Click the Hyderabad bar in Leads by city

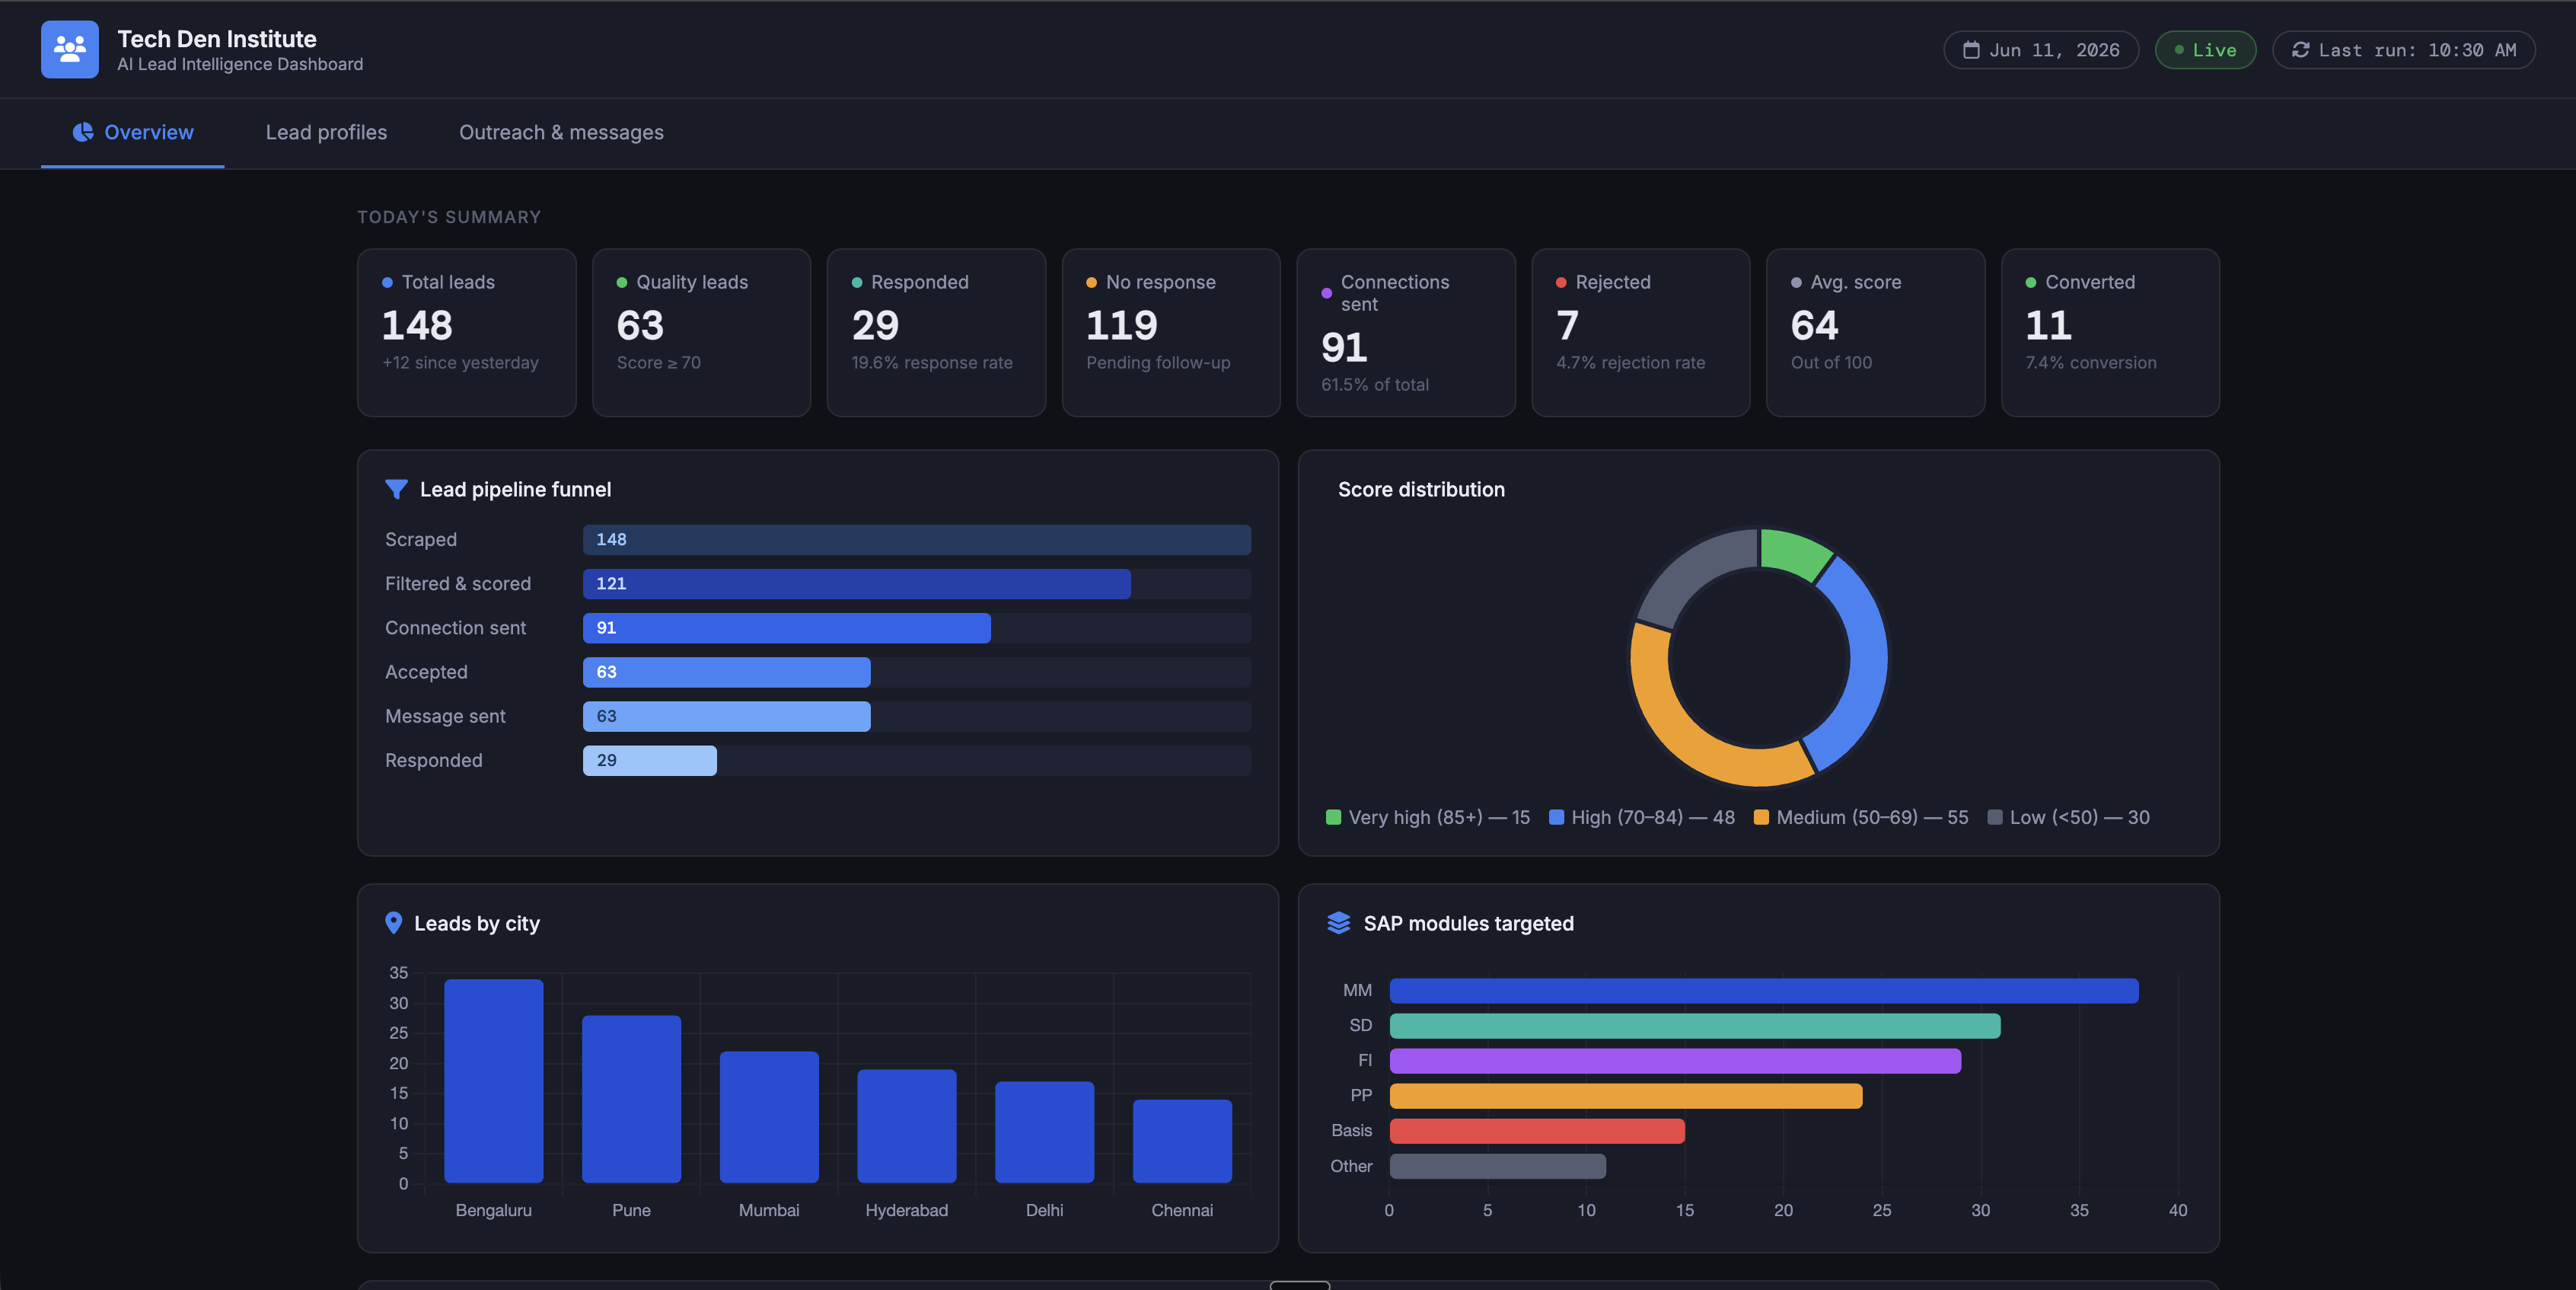(x=907, y=1126)
